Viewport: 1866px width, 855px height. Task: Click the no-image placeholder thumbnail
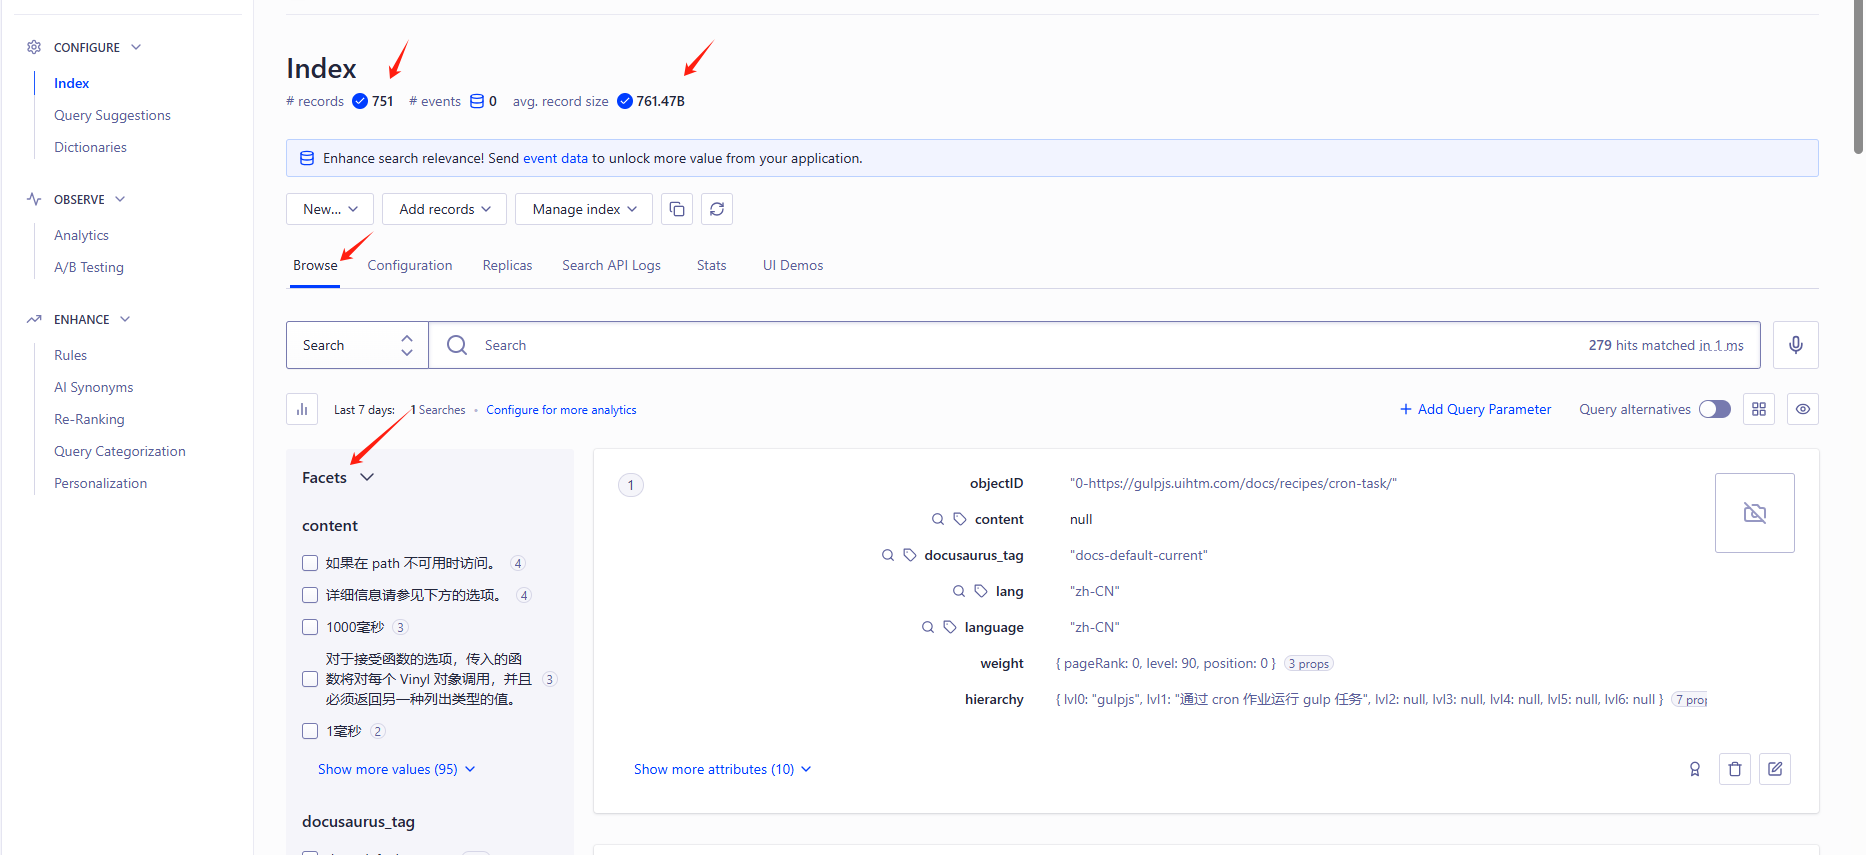[1755, 513]
